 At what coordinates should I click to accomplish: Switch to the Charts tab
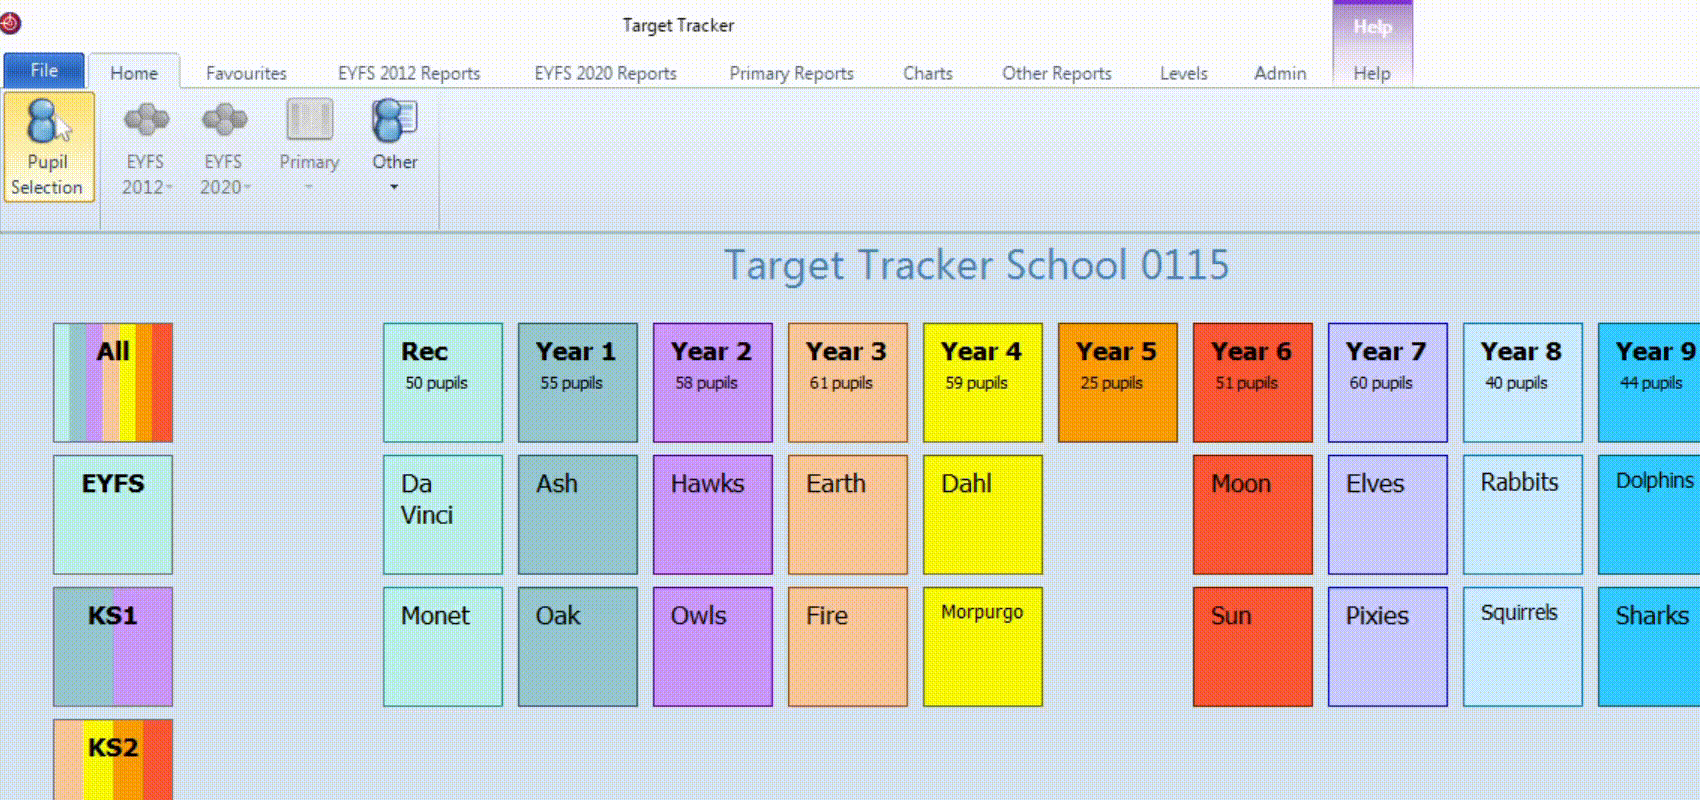927,73
